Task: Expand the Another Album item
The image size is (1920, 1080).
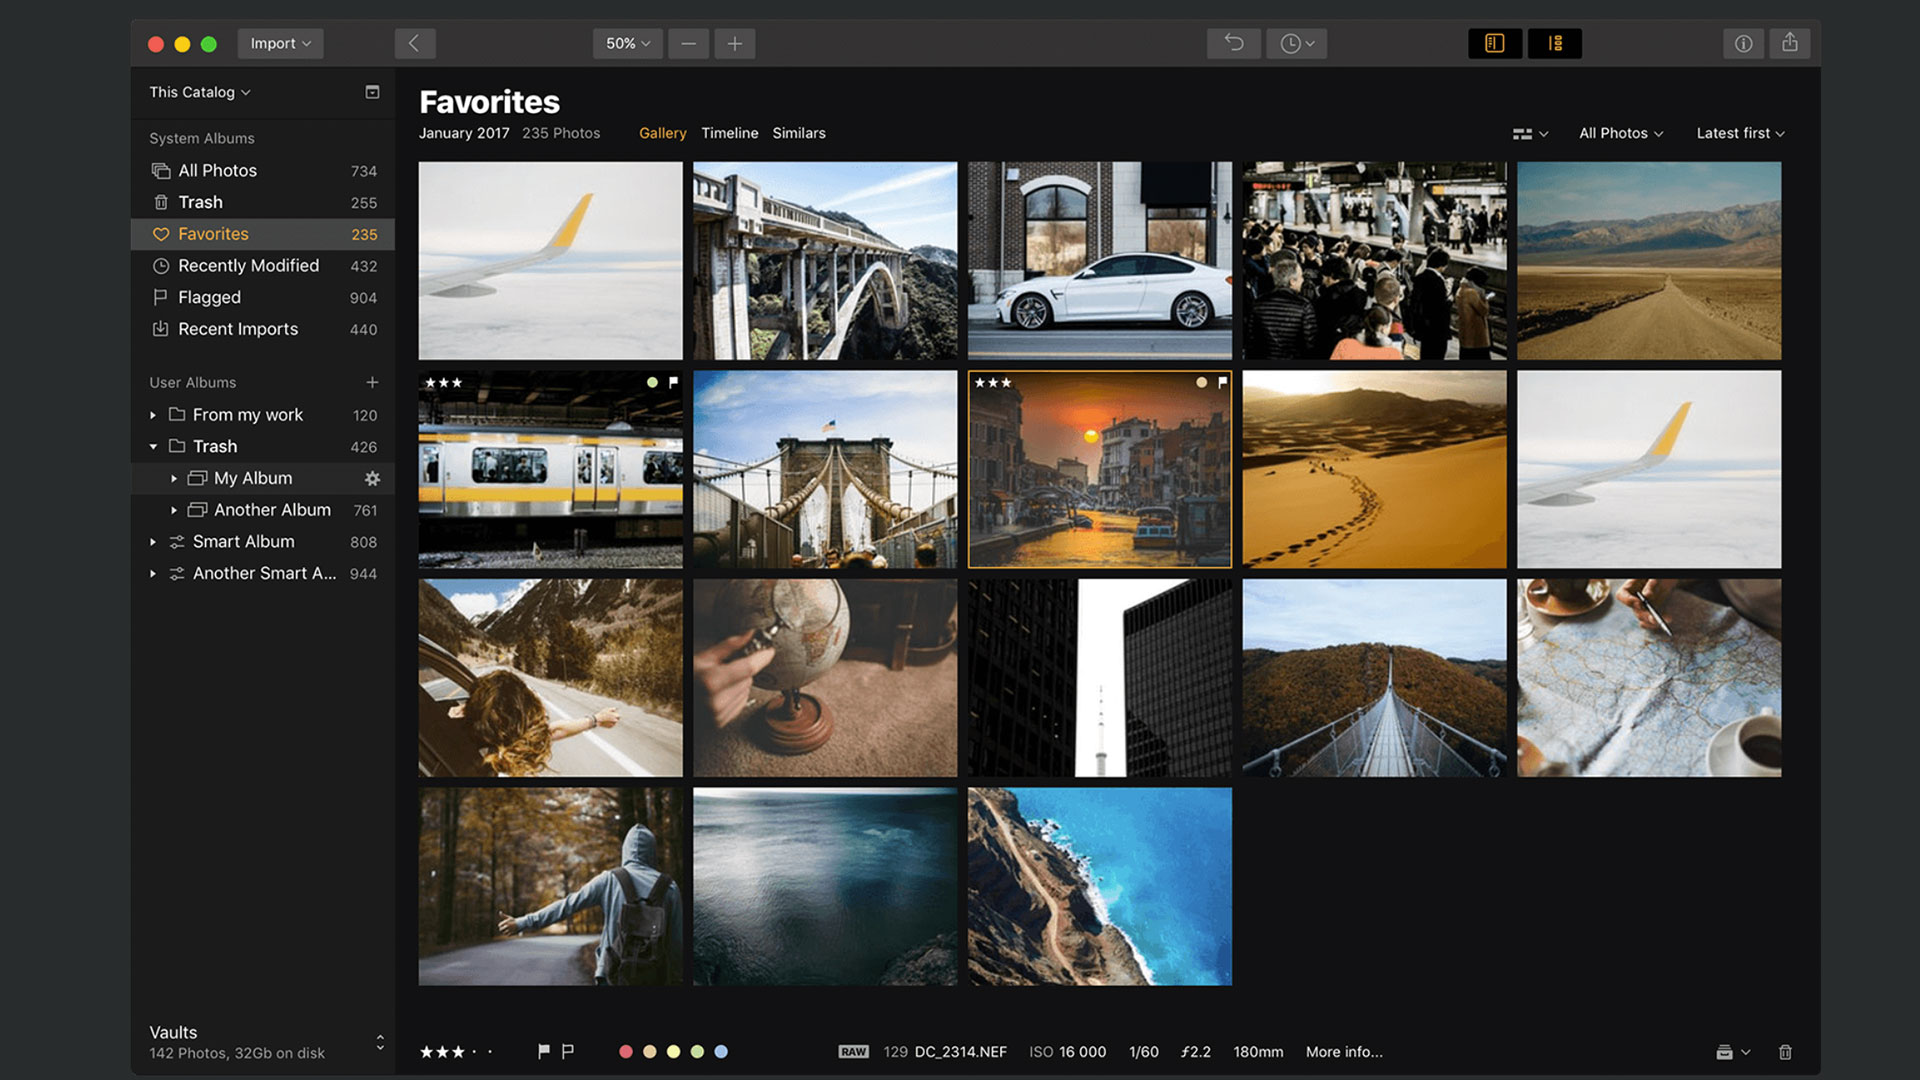Action: point(174,510)
